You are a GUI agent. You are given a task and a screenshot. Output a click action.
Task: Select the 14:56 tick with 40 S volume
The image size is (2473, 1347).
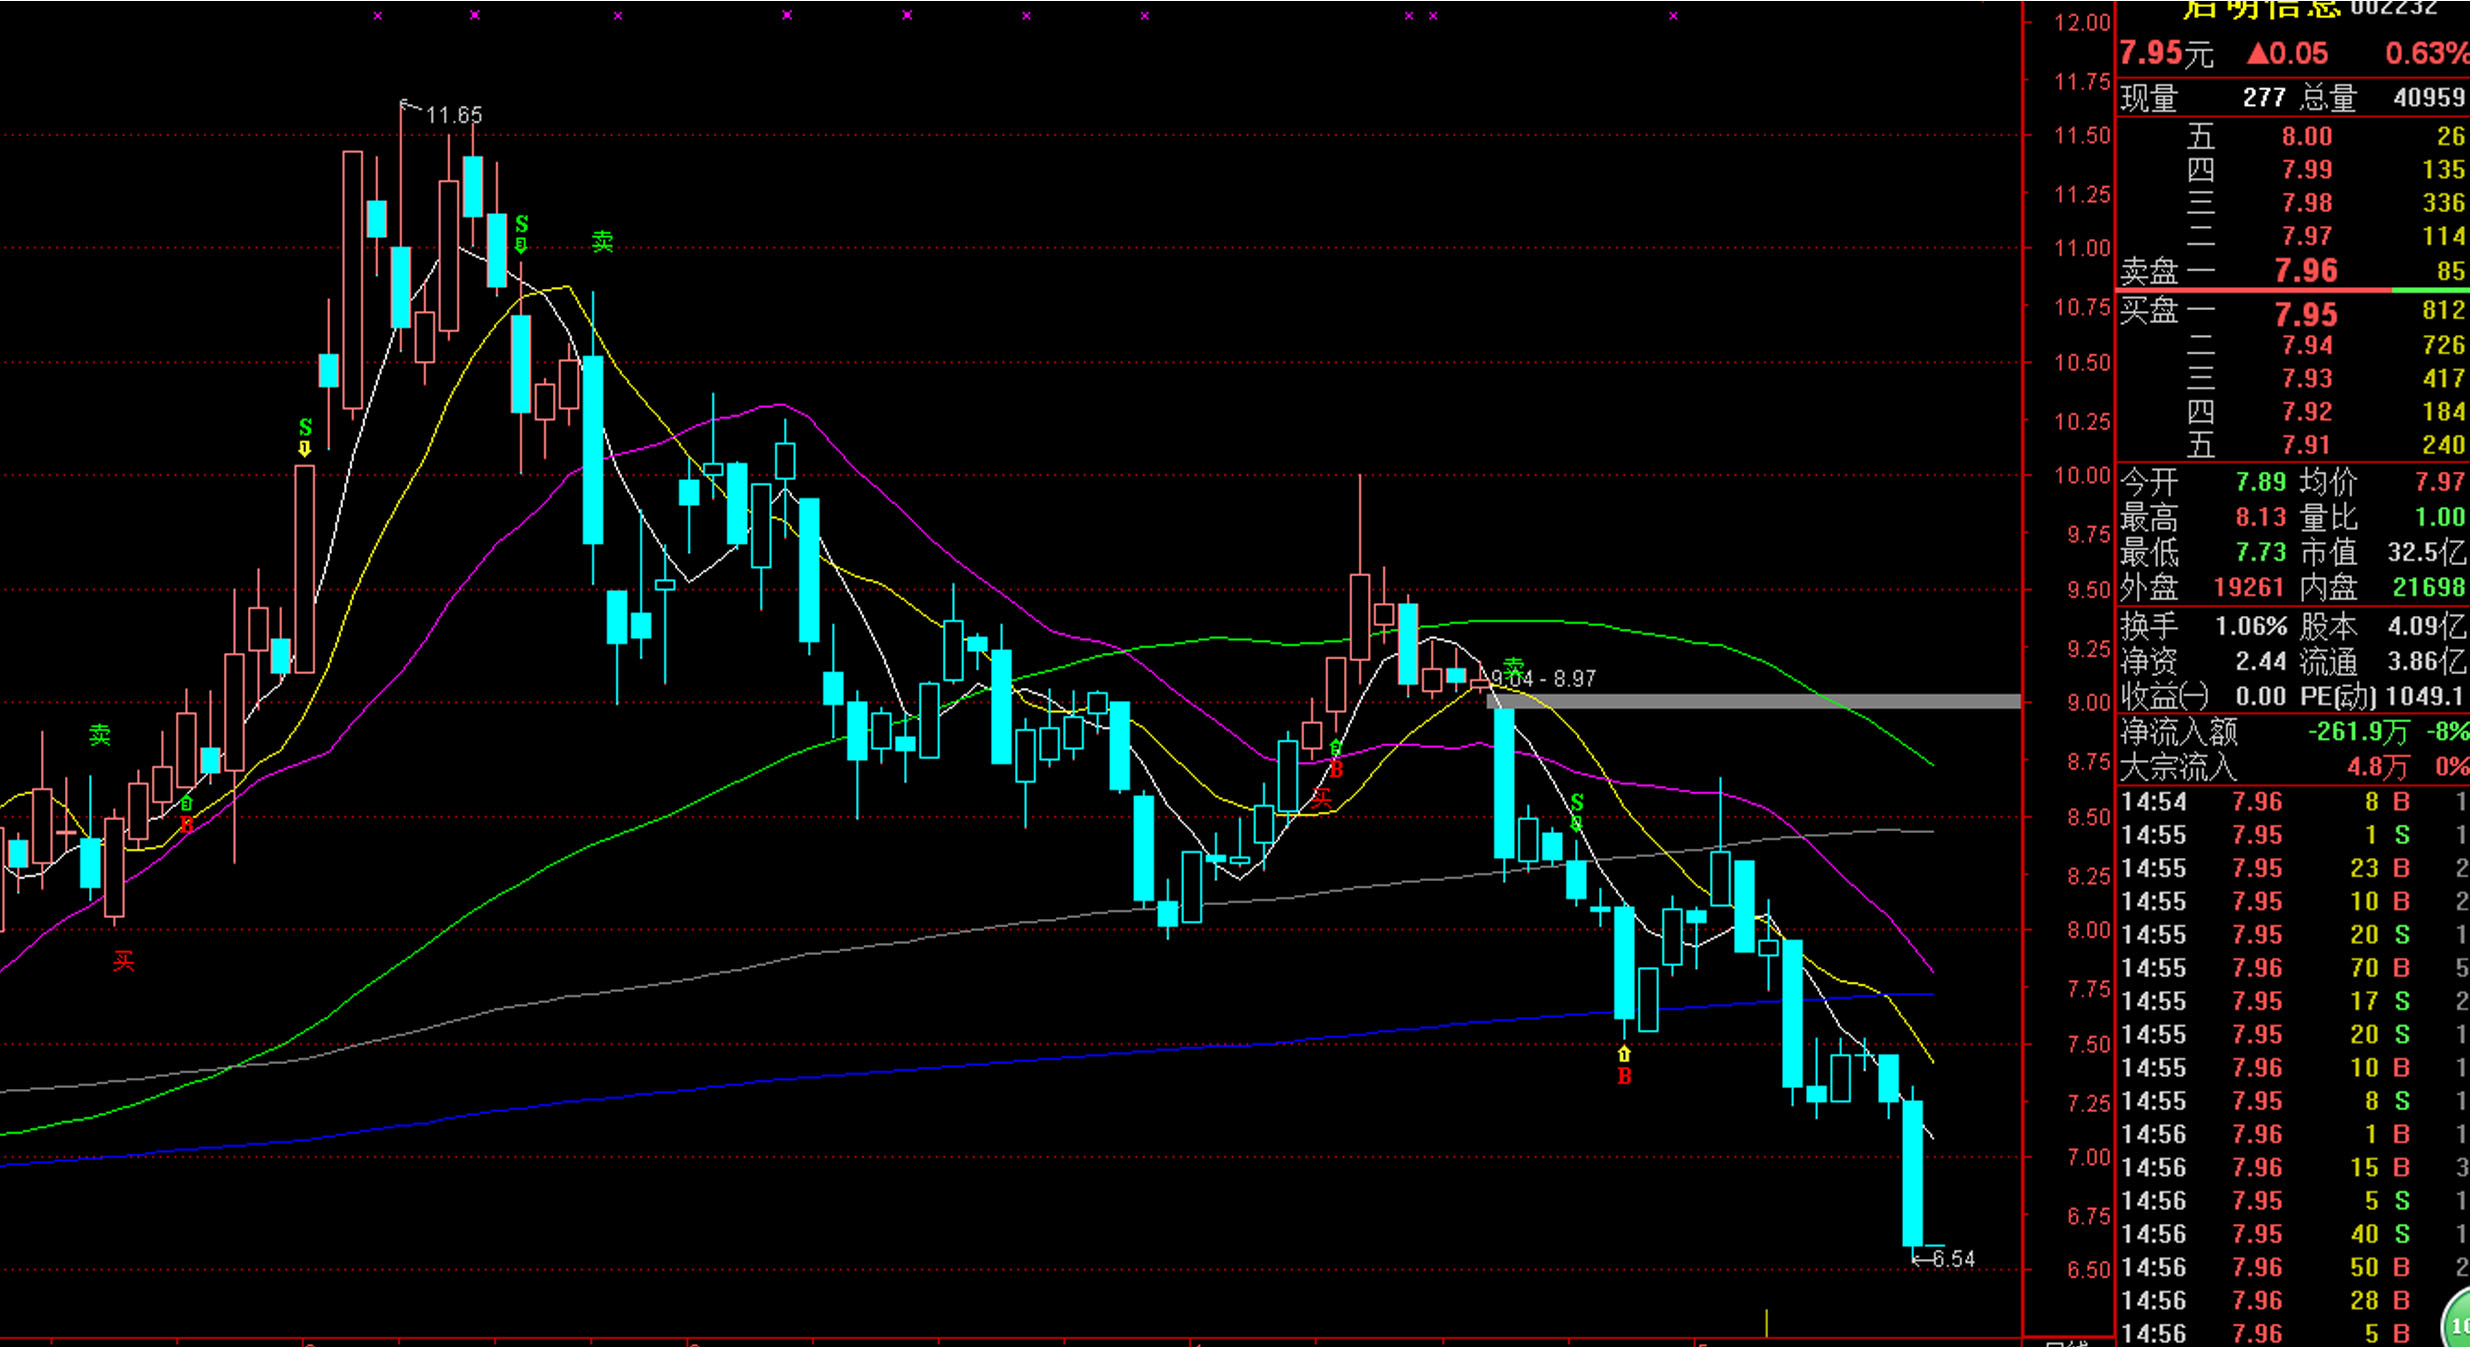[2294, 1234]
